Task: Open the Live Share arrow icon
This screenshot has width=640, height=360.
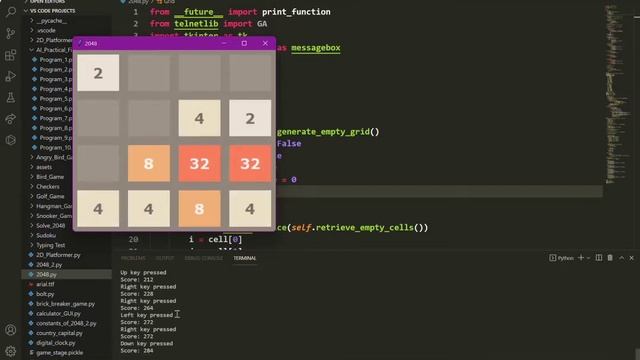Action: 11,119
